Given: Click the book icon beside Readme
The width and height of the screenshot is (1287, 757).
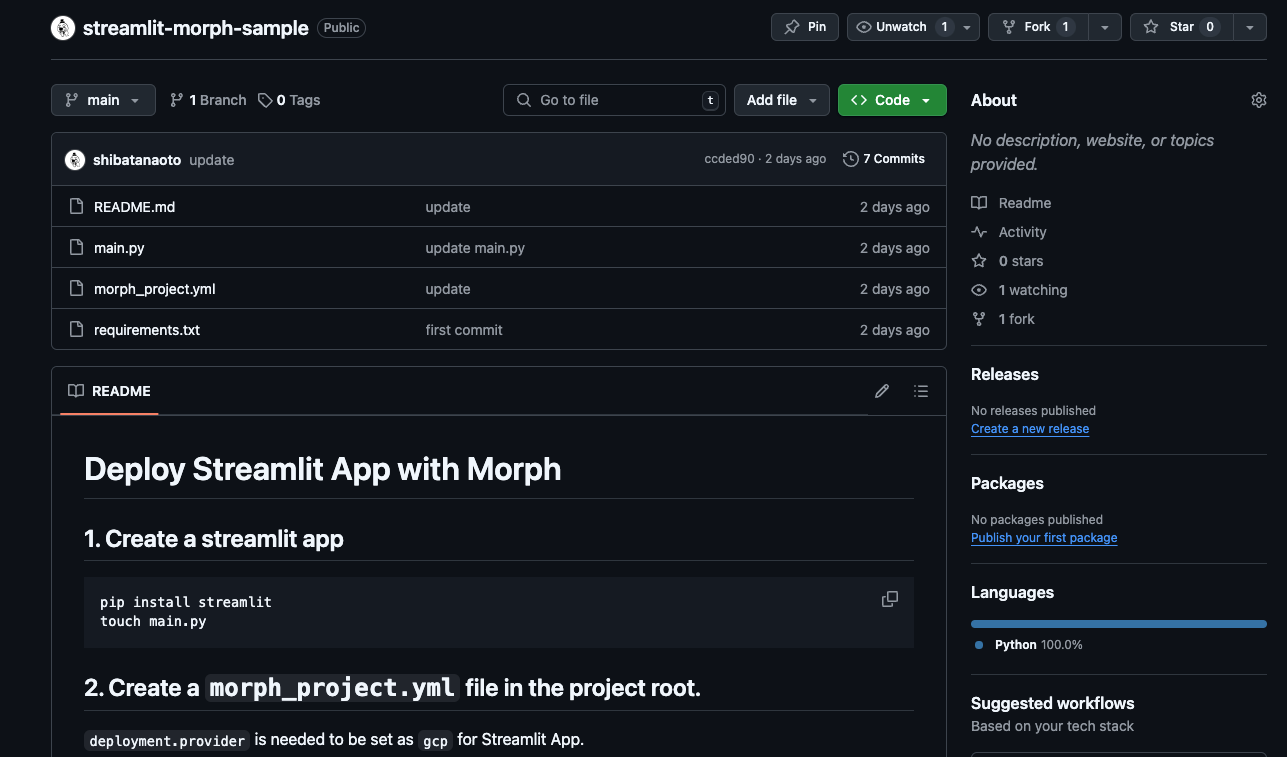Looking at the screenshot, I should tap(979, 203).
